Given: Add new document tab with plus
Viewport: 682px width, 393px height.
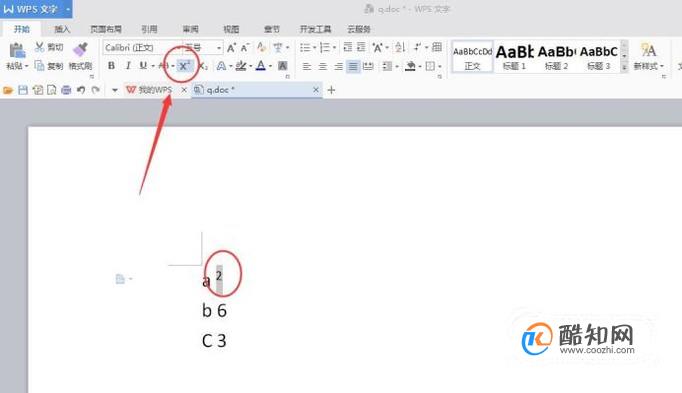Looking at the screenshot, I should click(x=331, y=90).
